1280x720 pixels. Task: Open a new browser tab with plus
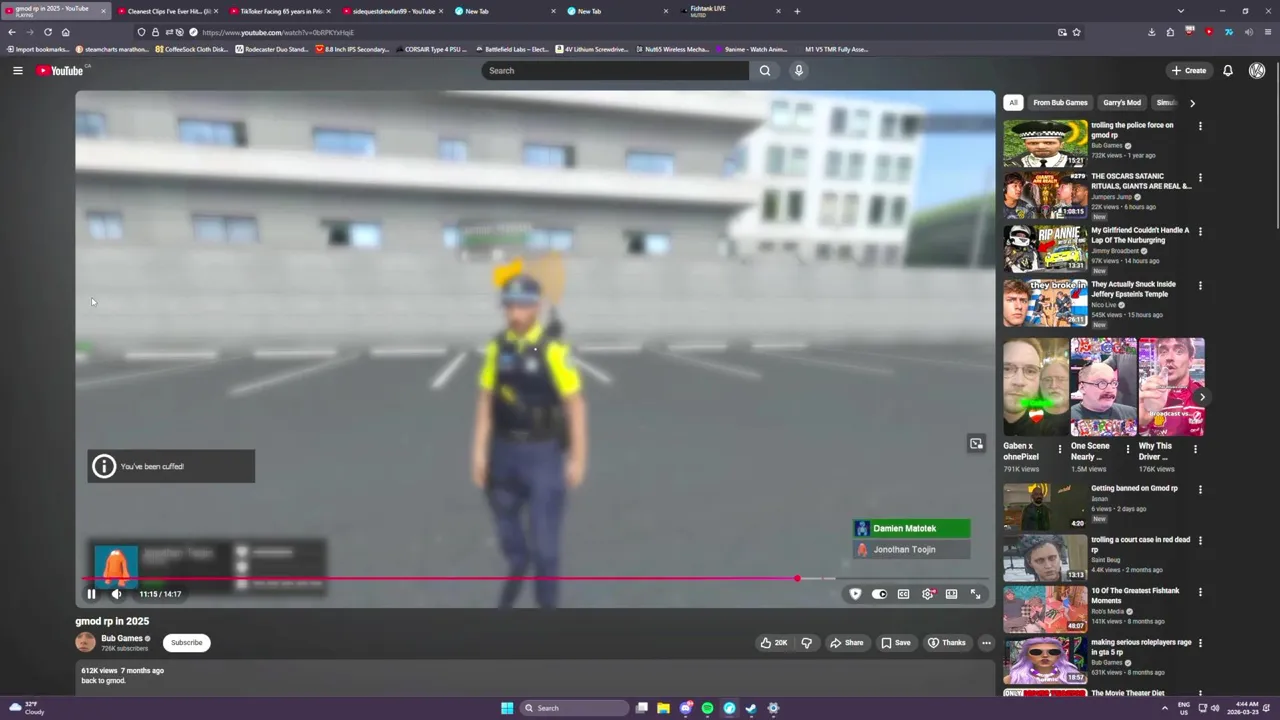pos(797,11)
